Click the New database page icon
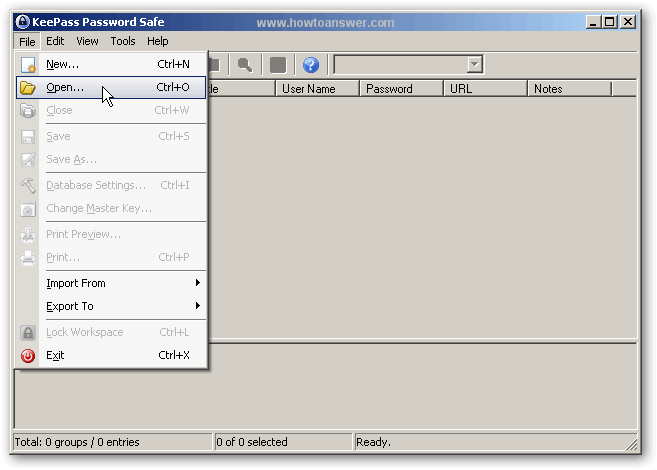 click(x=28, y=65)
